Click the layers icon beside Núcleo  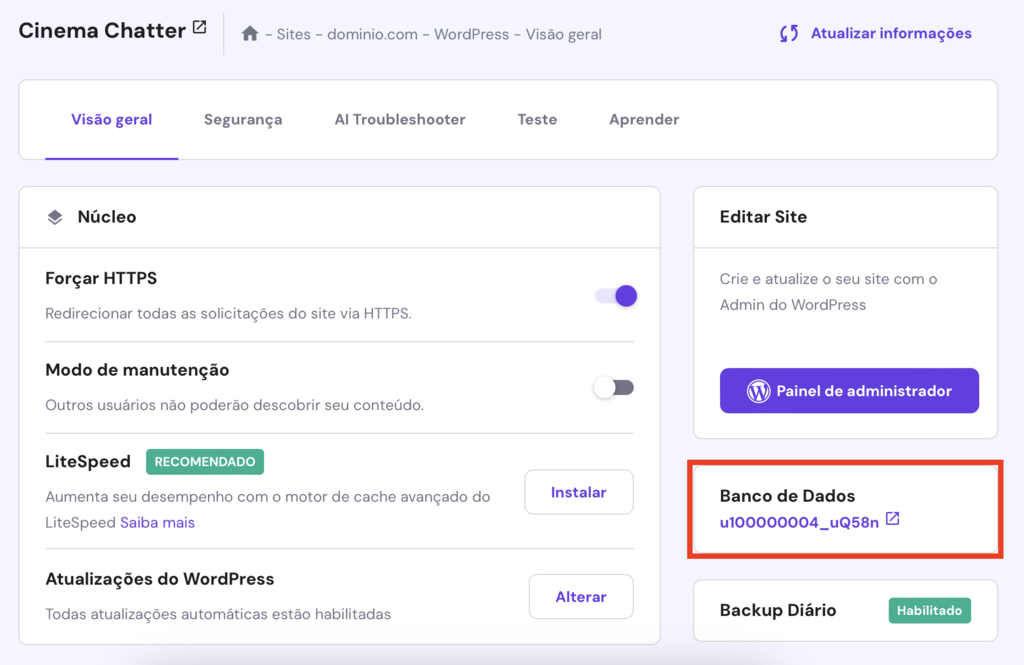click(x=55, y=216)
